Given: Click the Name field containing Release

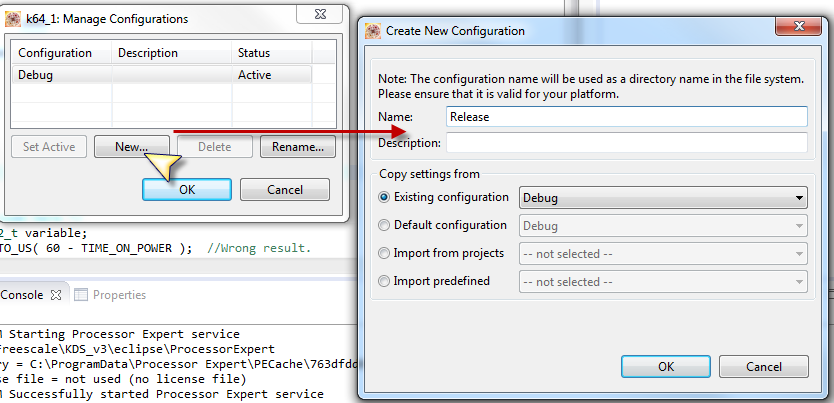Looking at the screenshot, I should click(626, 116).
